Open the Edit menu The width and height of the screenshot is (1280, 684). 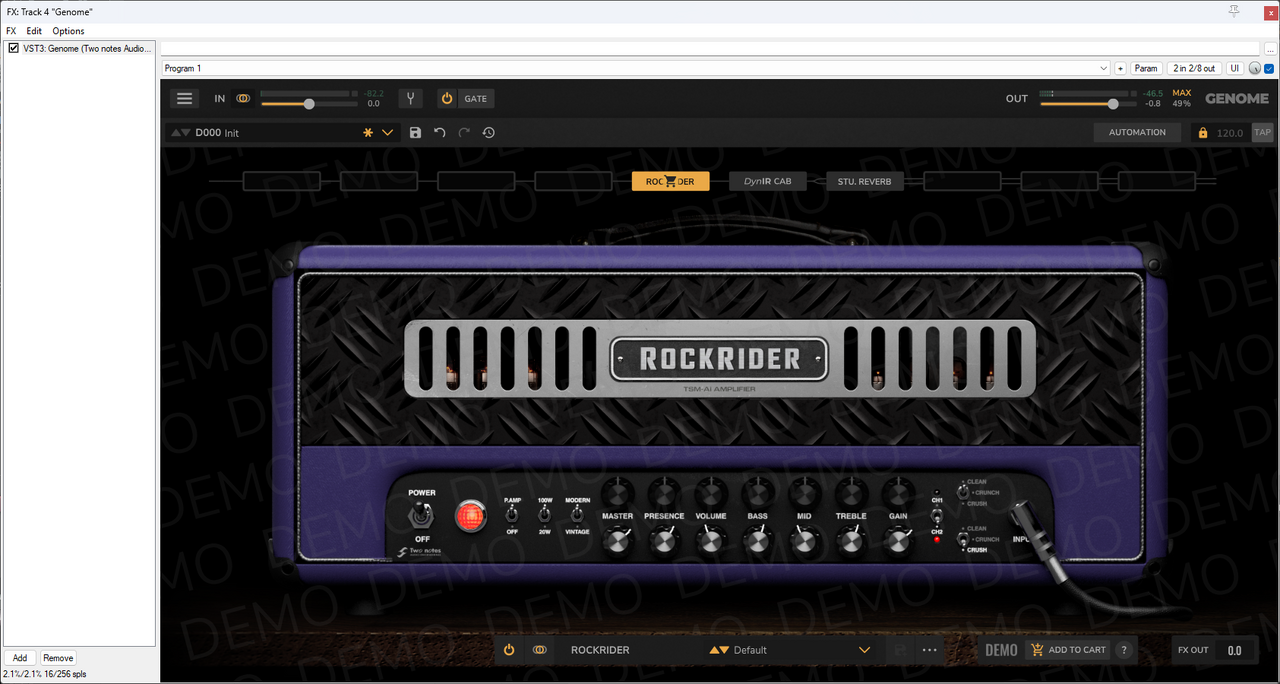click(34, 31)
